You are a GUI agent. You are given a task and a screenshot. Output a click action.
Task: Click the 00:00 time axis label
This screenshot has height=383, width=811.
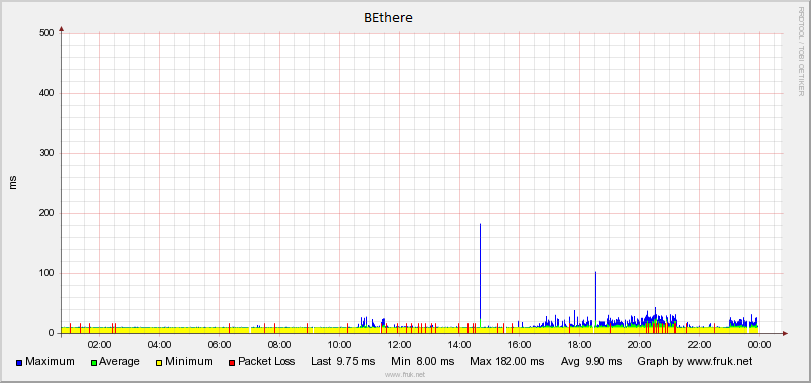click(759, 344)
